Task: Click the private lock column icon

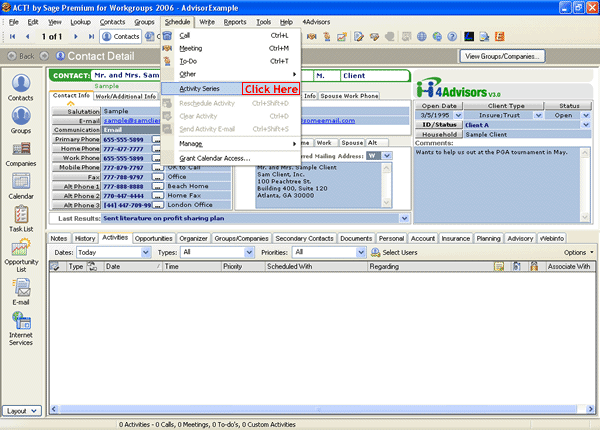Action: coord(534,266)
